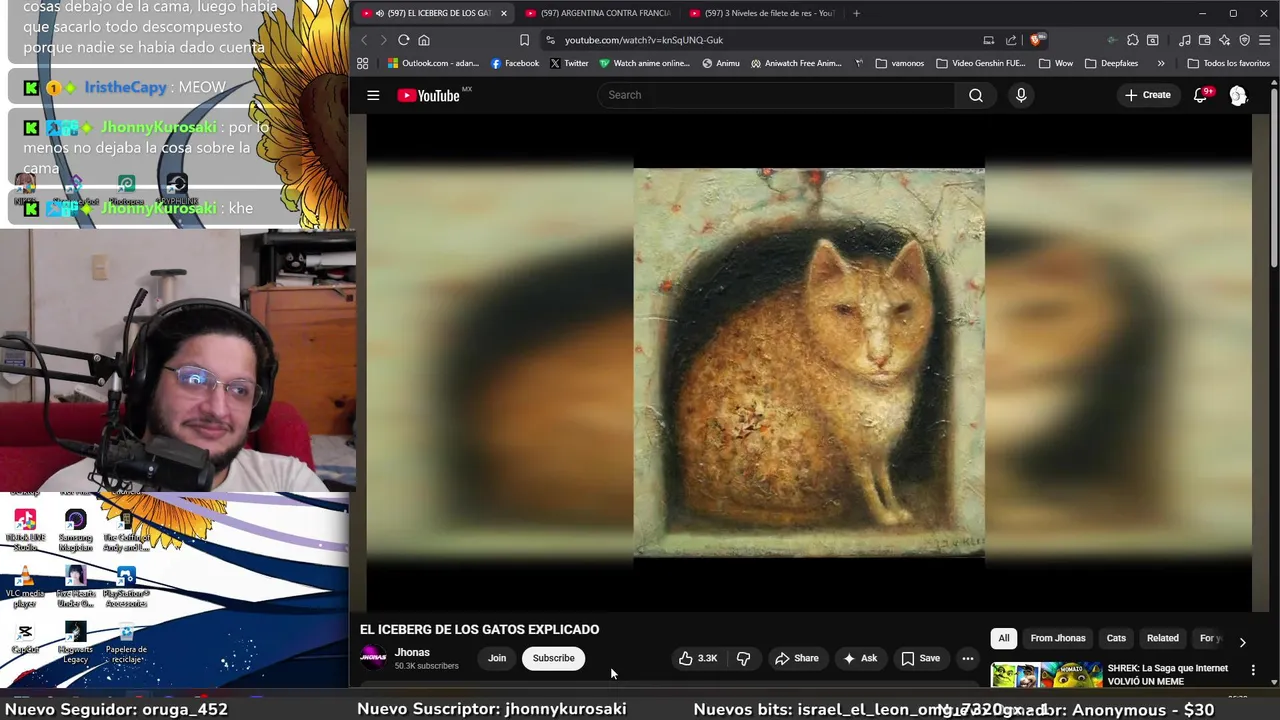Click the browser address bar URL

pyautogui.click(x=643, y=40)
